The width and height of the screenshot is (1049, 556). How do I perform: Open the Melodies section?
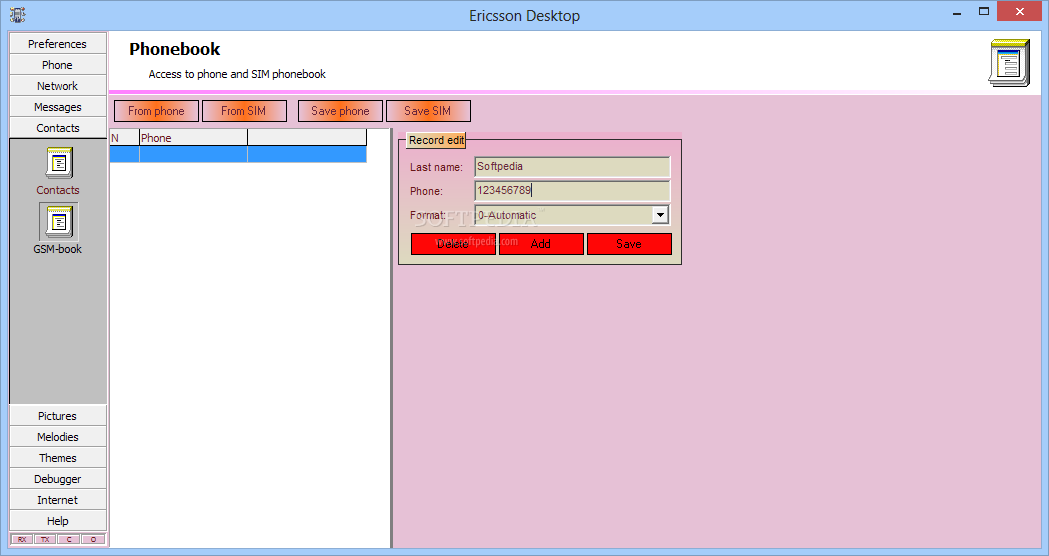(x=58, y=437)
